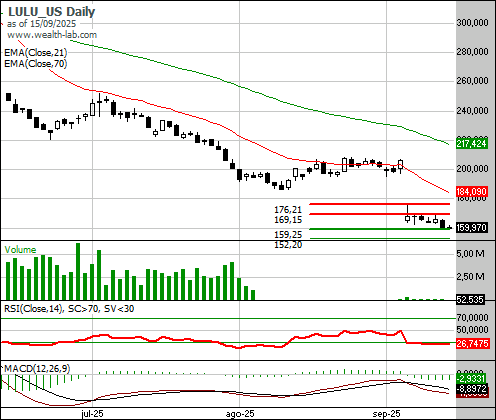This screenshot has width=496, height=420.
Task: Click the green -2,9331 MACD histogram tag
Action: 471,378
